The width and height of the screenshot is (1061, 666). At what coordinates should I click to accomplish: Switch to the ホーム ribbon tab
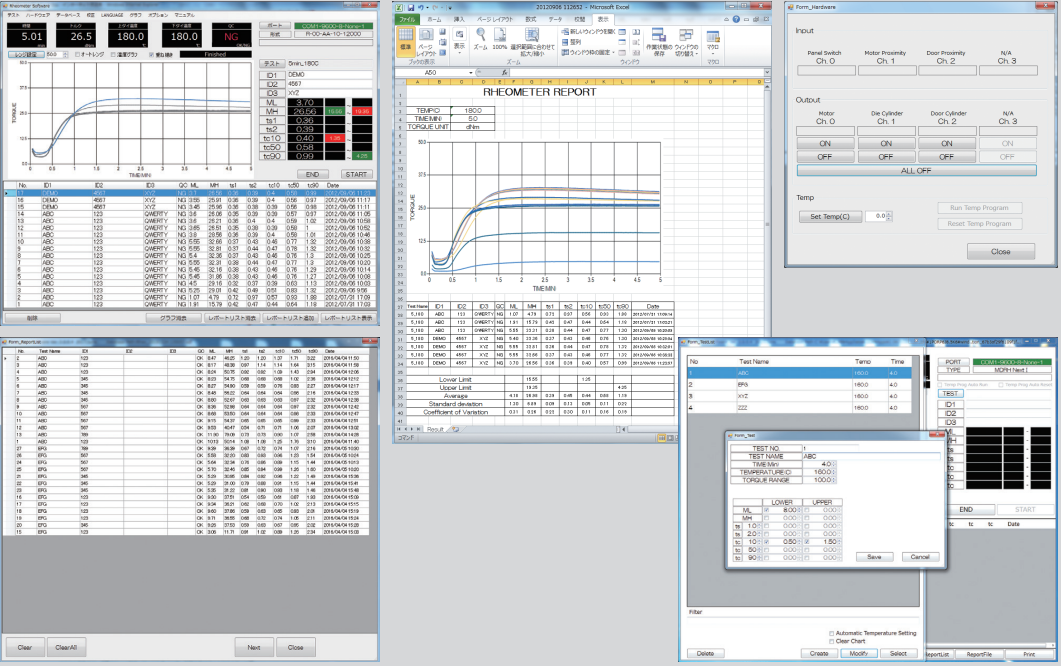(434, 20)
